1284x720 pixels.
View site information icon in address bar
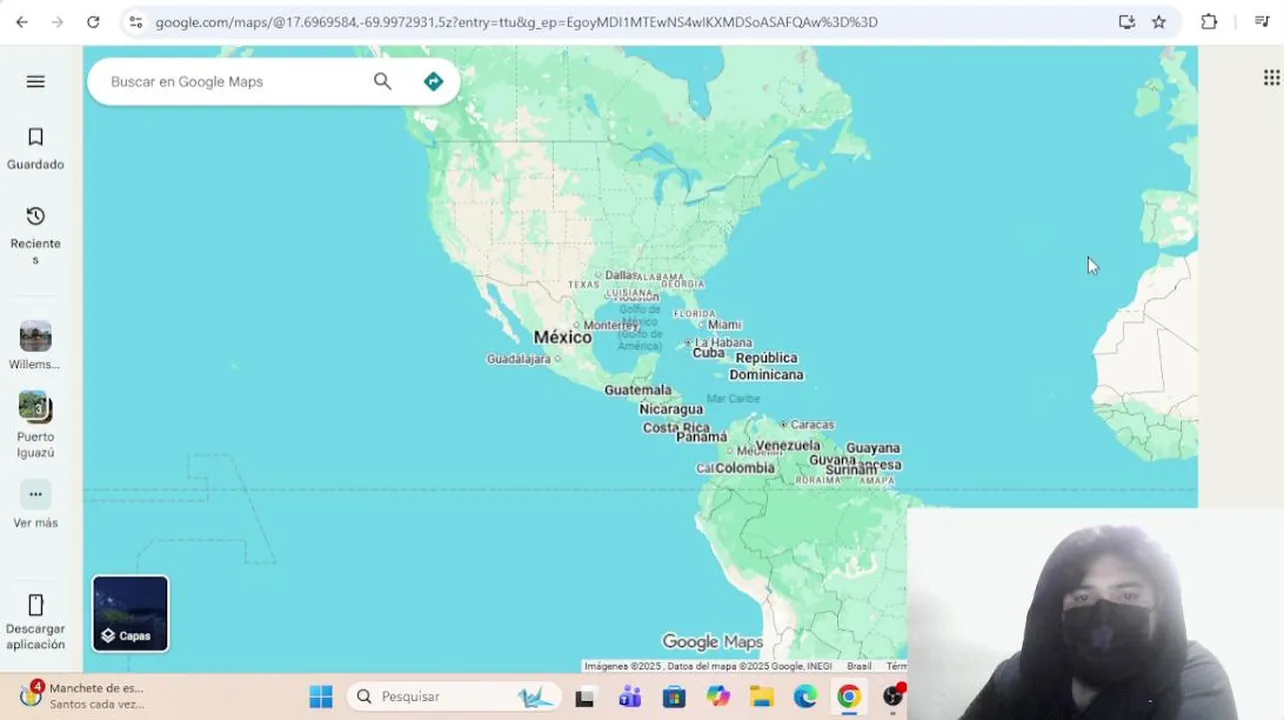[x=136, y=22]
